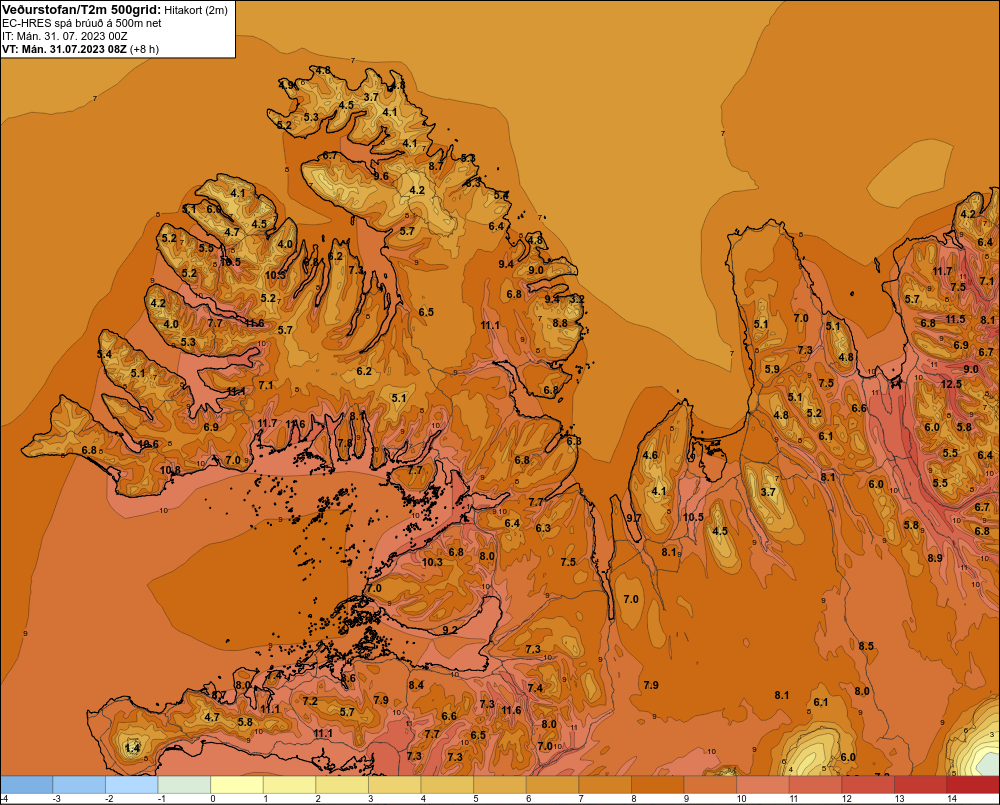Click the legend label '0'
The height and width of the screenshot is (805, 1000).
[x=212, y=799]
